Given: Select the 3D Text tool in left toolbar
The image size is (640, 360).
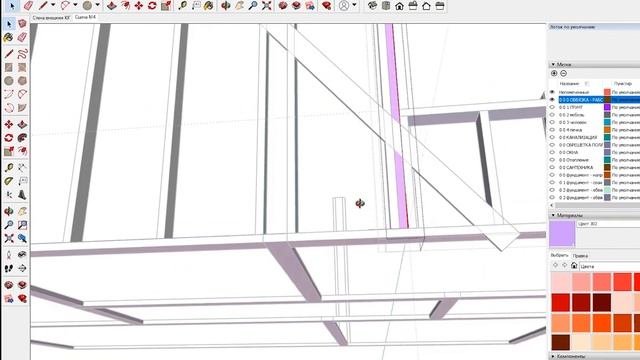Looking at the screenshot, I should click(x=22, y=195).
